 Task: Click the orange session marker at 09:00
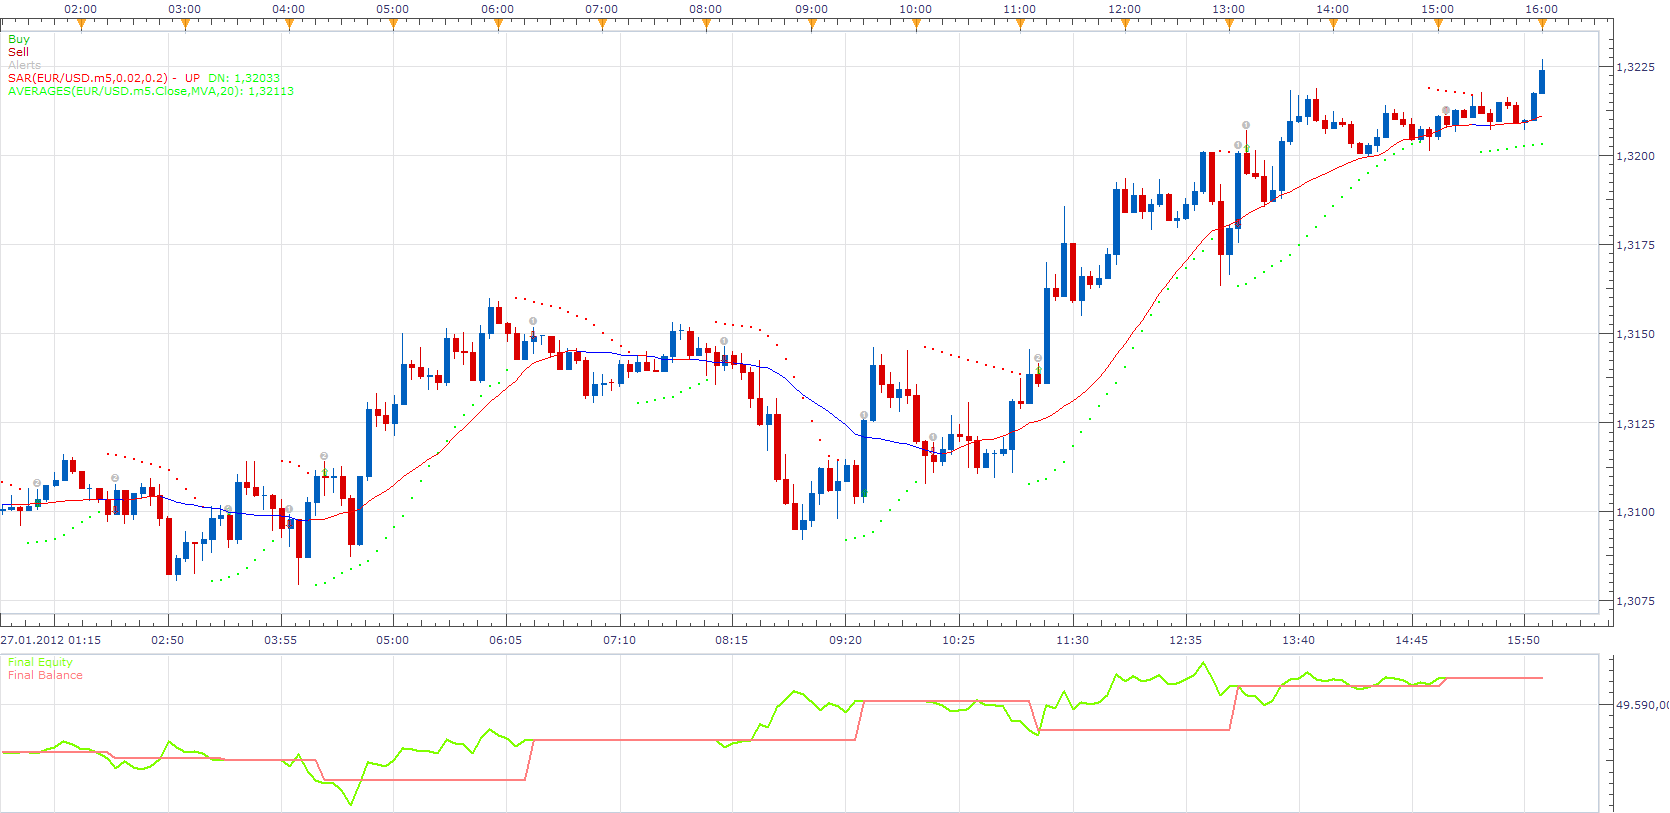pos(811,24)
